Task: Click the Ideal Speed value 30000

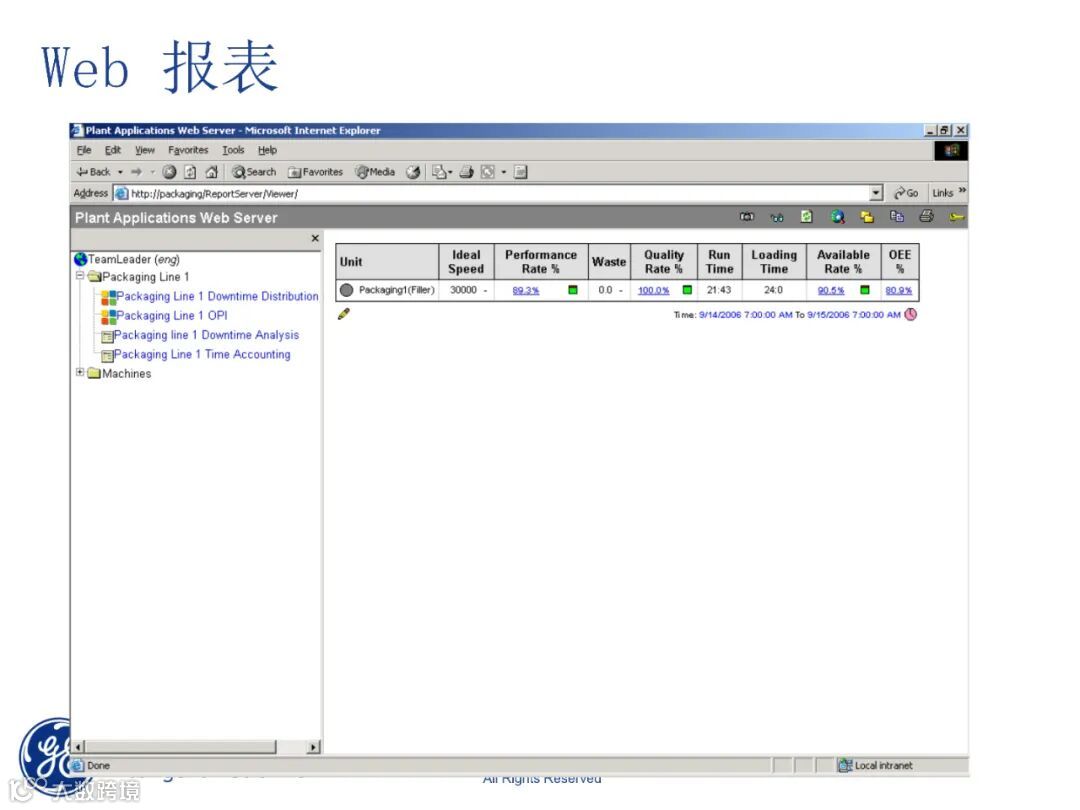Action: (464, 290)
